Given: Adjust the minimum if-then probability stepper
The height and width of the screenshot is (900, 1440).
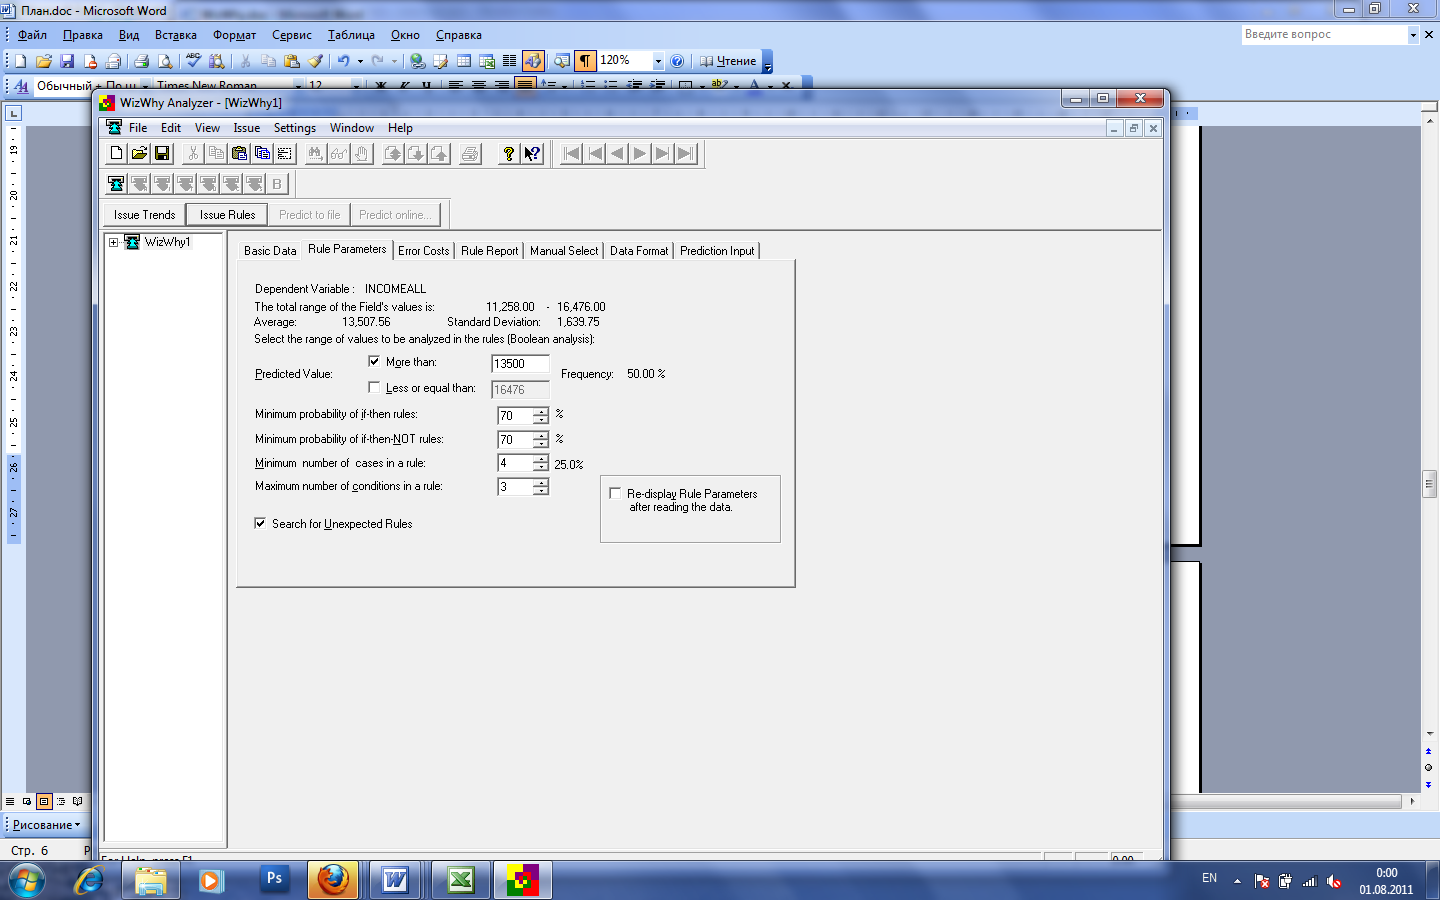Looking at the screenshot, I should pyautogui.click(x=541, y=415).
